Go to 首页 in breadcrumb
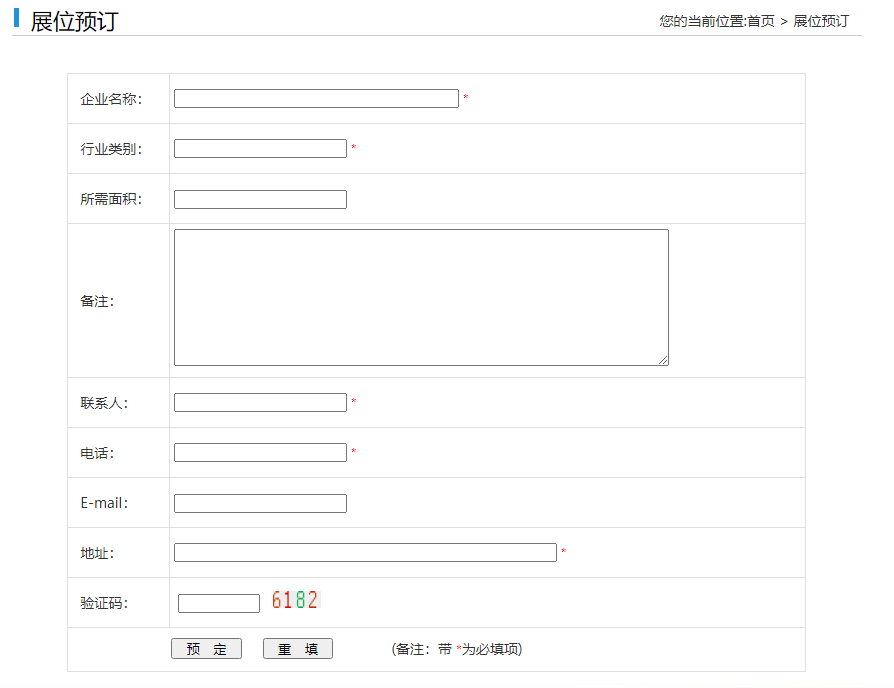The width and height of the screenshot is (894, 688). 761,22
